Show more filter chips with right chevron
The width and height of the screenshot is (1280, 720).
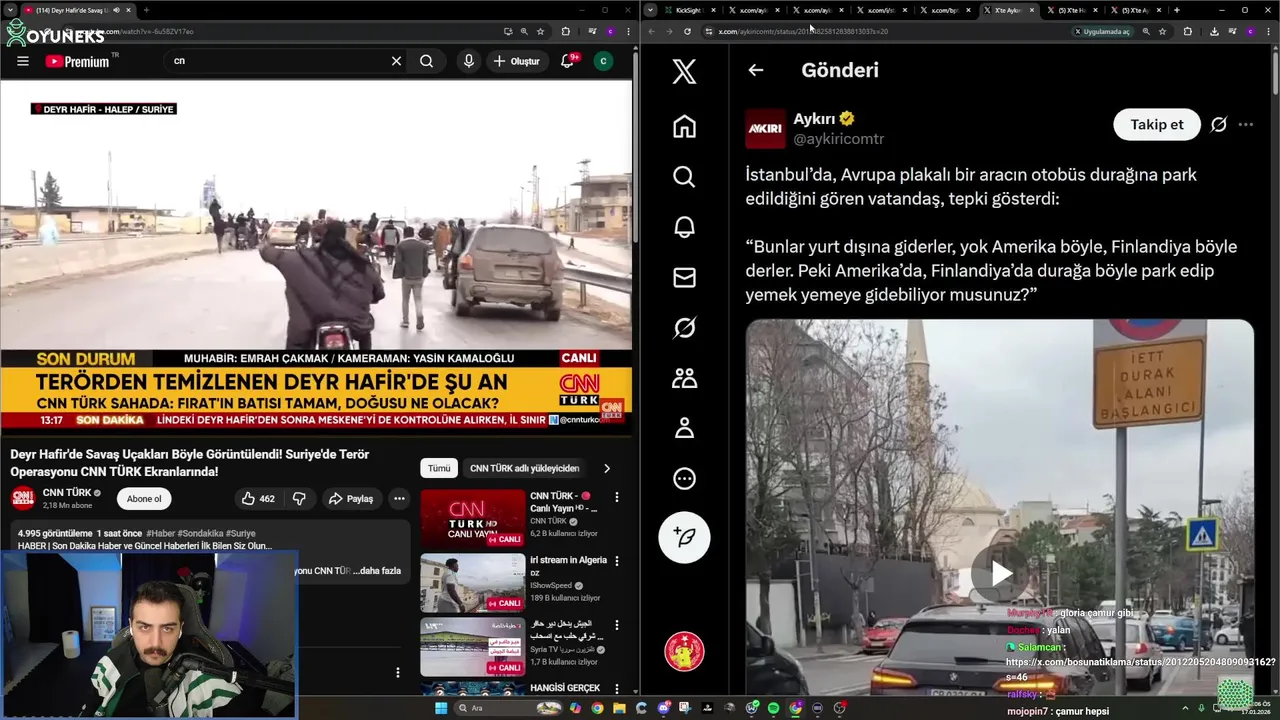607,468
